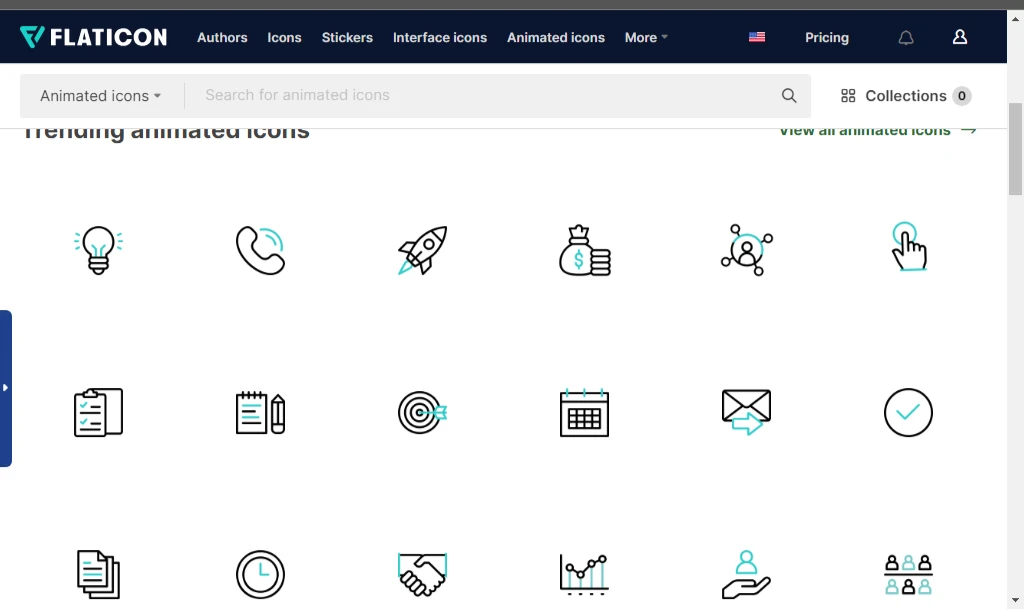Viewport: 1024px width, 609px height.
Task: Open the notepad with pencil icon
Action: pos(261,413)
